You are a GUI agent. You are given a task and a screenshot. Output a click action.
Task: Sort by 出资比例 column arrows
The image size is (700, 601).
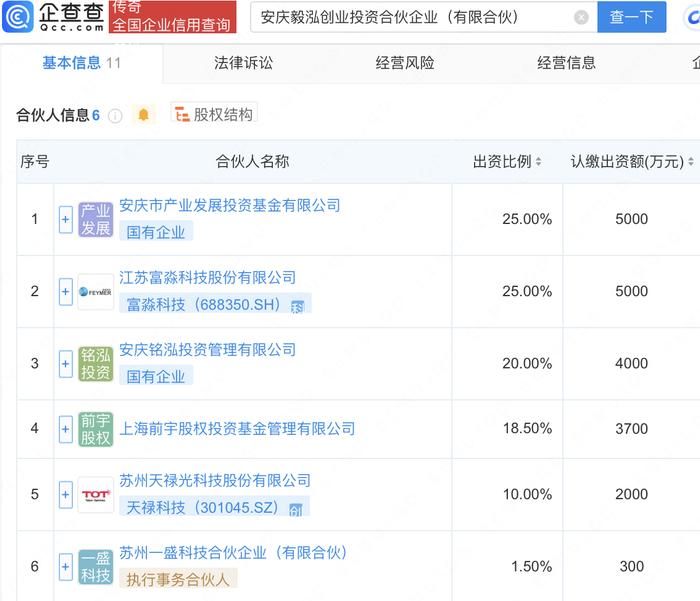point(538,162)
